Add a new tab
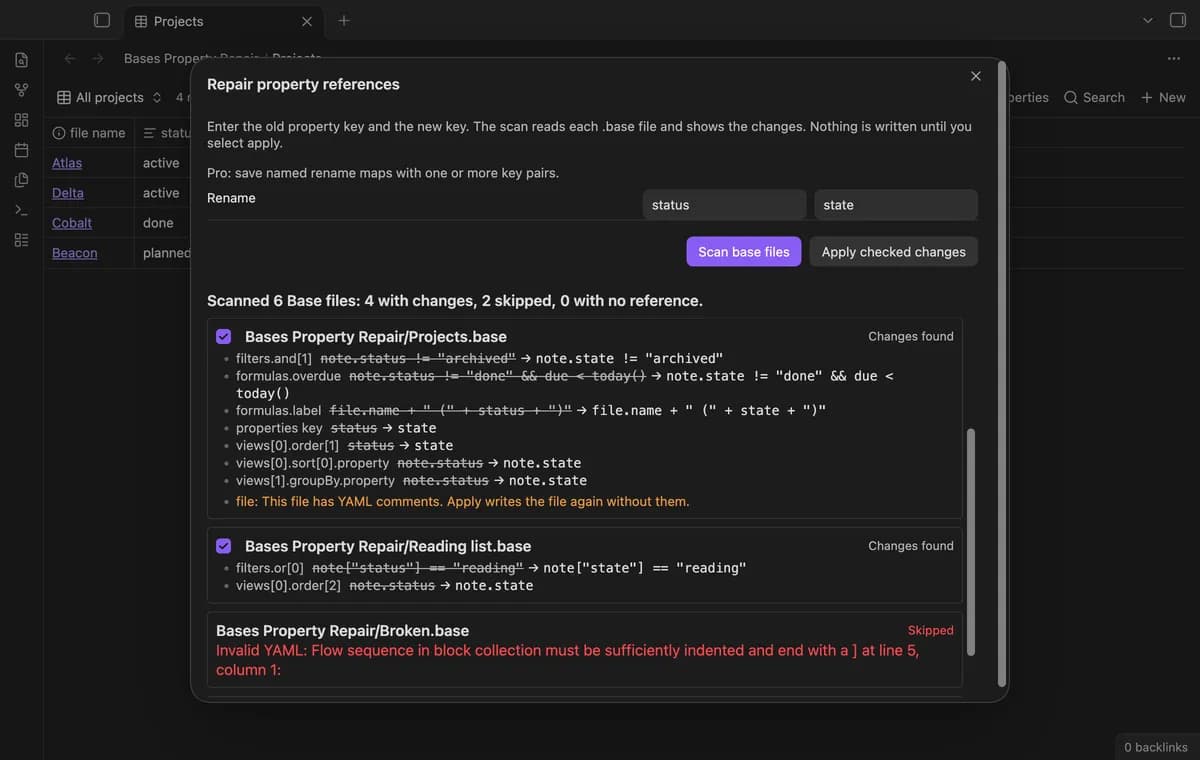1200x760 pixels. click(x=344, y=20)
